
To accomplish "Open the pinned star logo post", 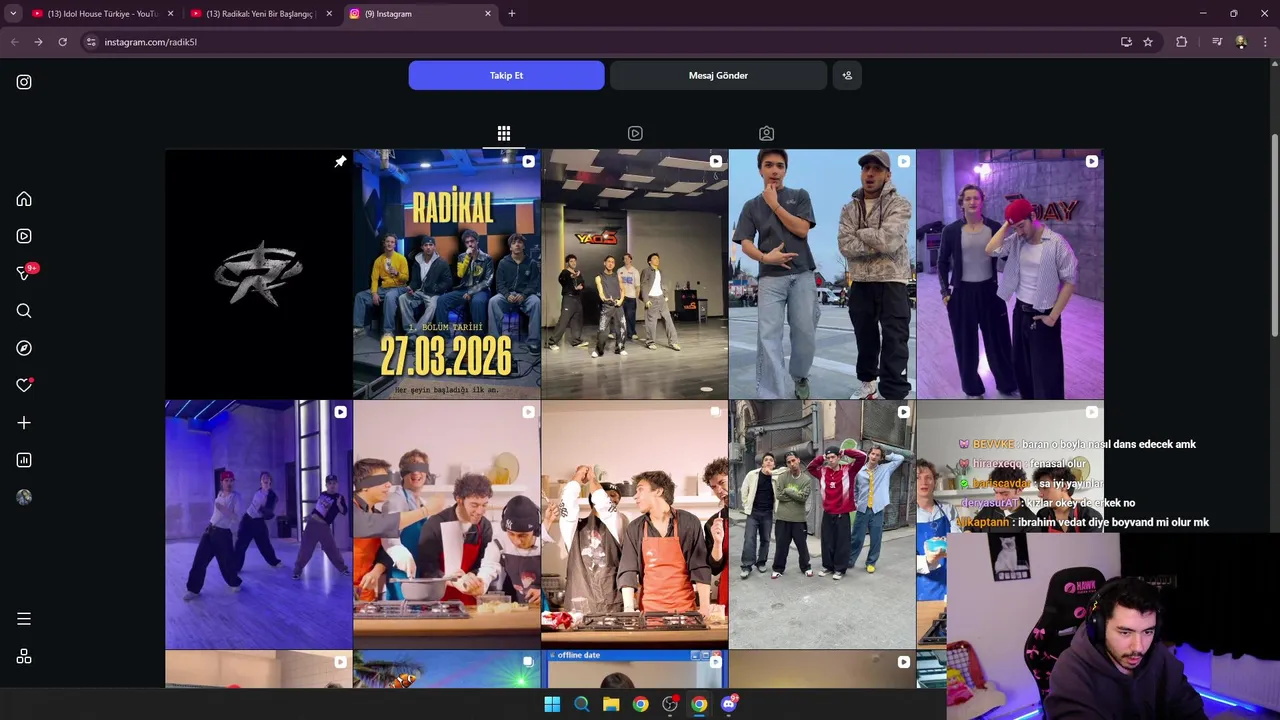I will pos(258,274).
